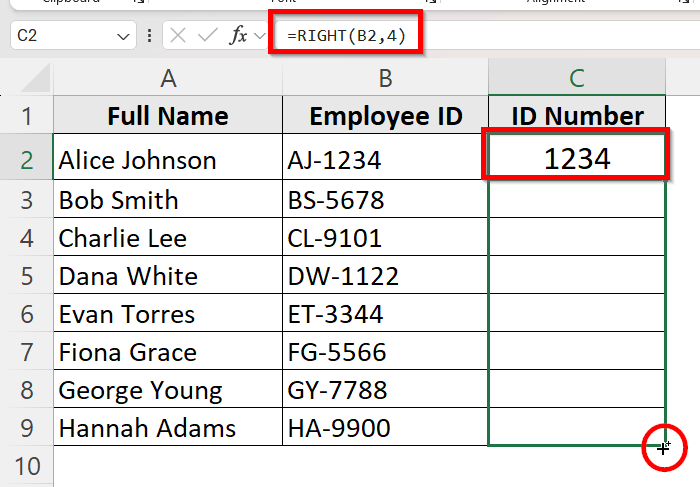Select column A header
The width and height of the screenshot is (700, 487).
(x=167, y=78)
